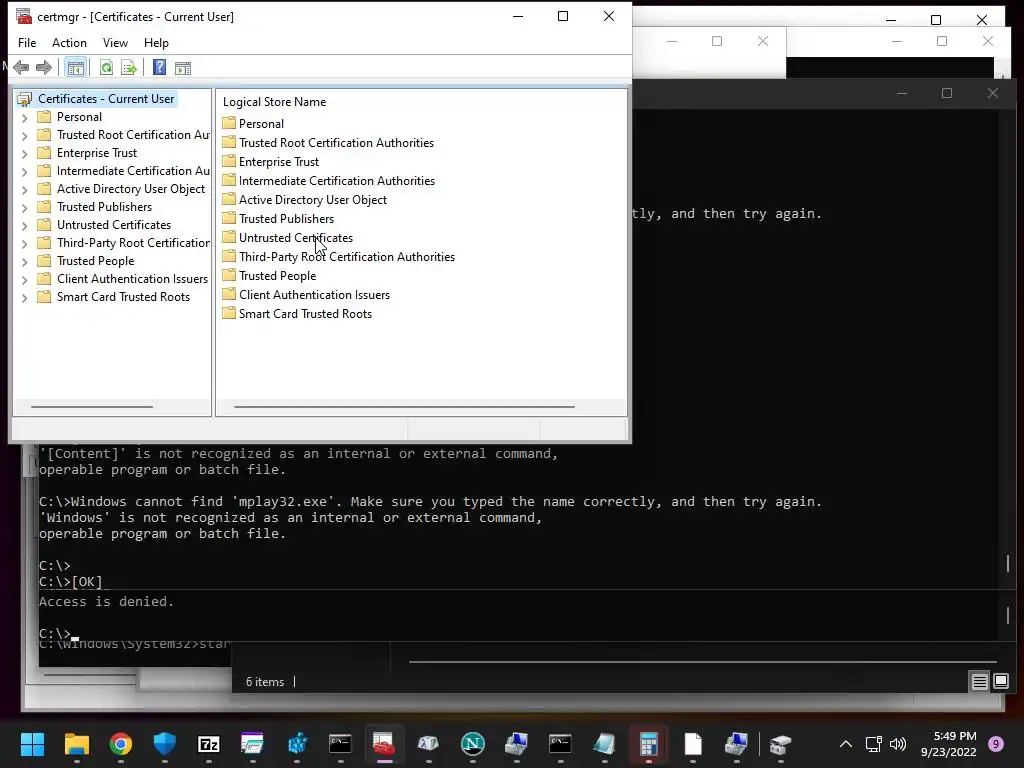Open the clock showing 5:49 PM

949,744
